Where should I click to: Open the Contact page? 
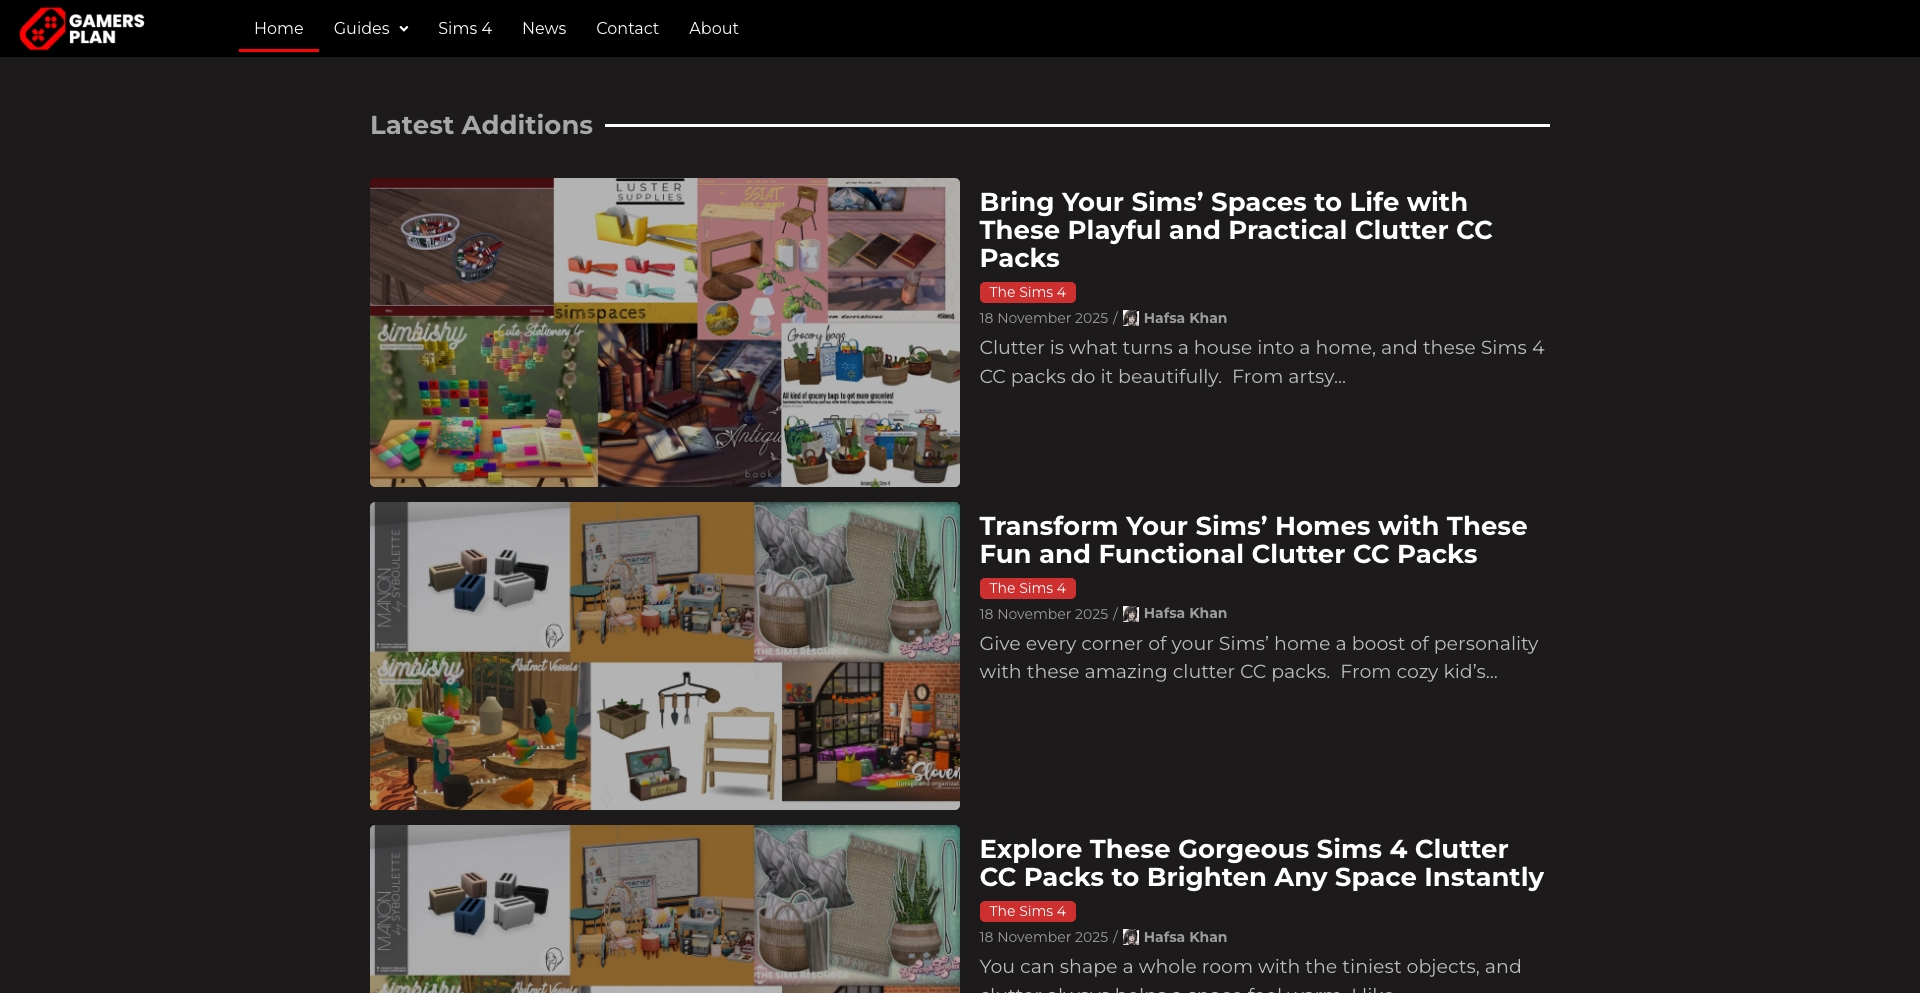(x=627, y=28)
